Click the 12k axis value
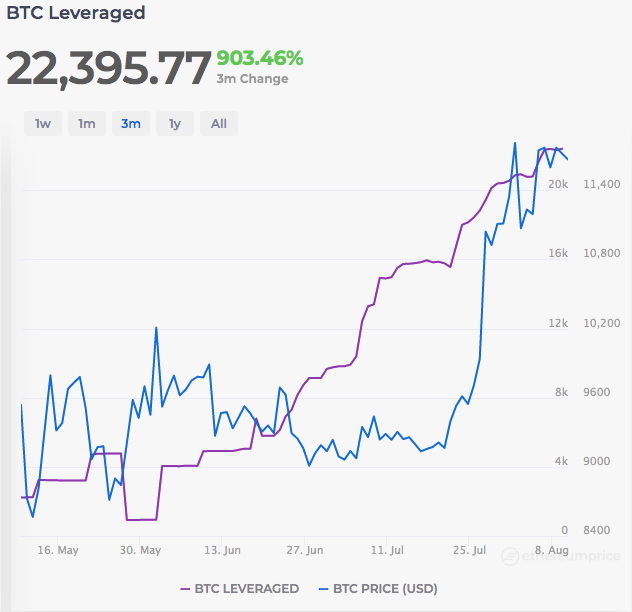The height and width of the screenshot is (612, 632). tap(558, 323)
